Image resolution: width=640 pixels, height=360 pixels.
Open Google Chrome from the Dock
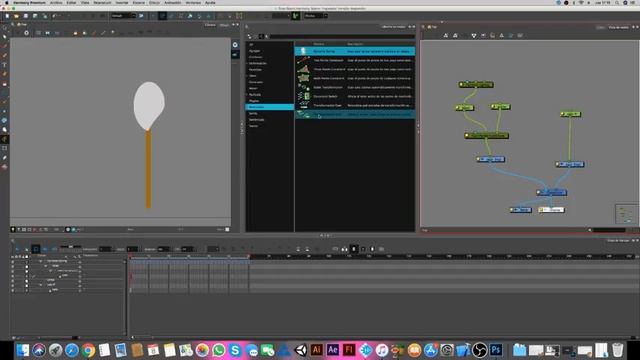coord(88,350)
